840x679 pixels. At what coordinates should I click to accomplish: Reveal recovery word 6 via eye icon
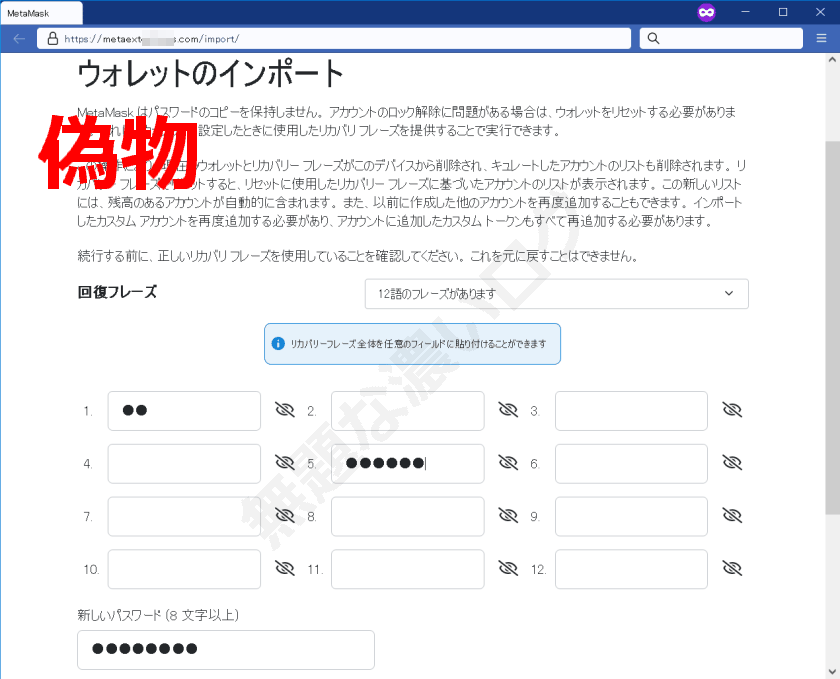pos(732,462)
